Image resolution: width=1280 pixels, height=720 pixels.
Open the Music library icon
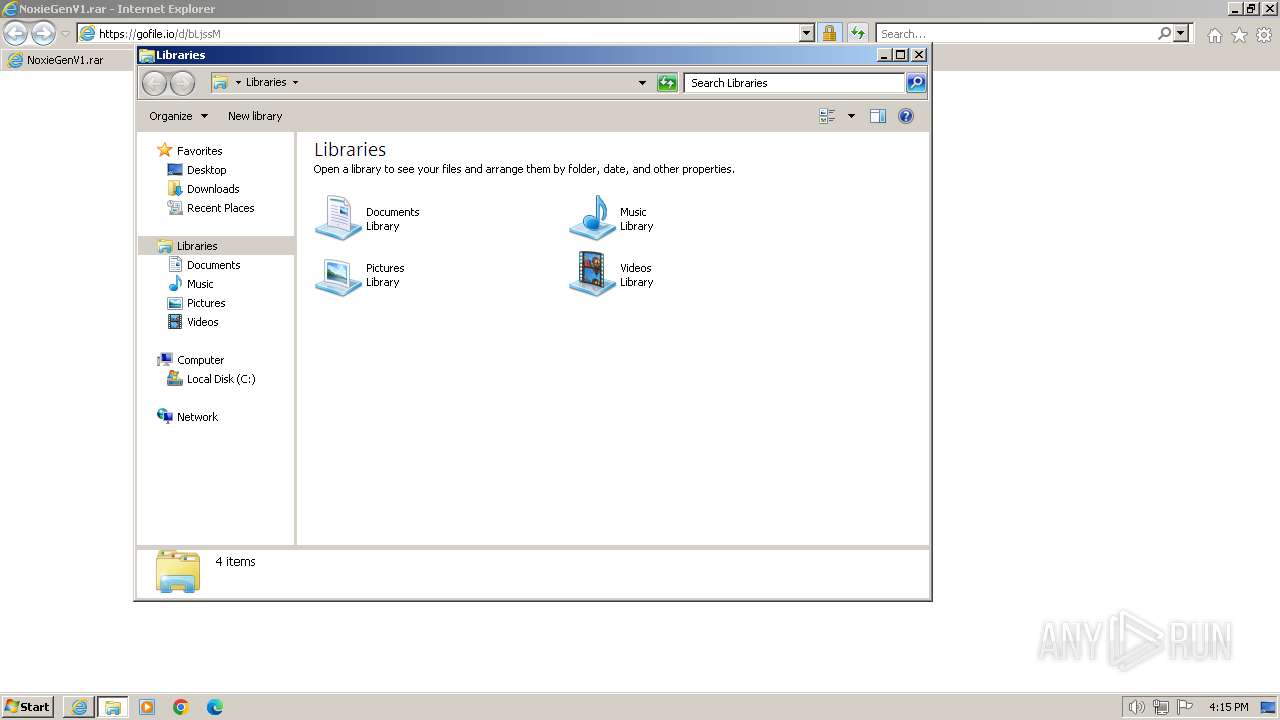click(592, 218)
